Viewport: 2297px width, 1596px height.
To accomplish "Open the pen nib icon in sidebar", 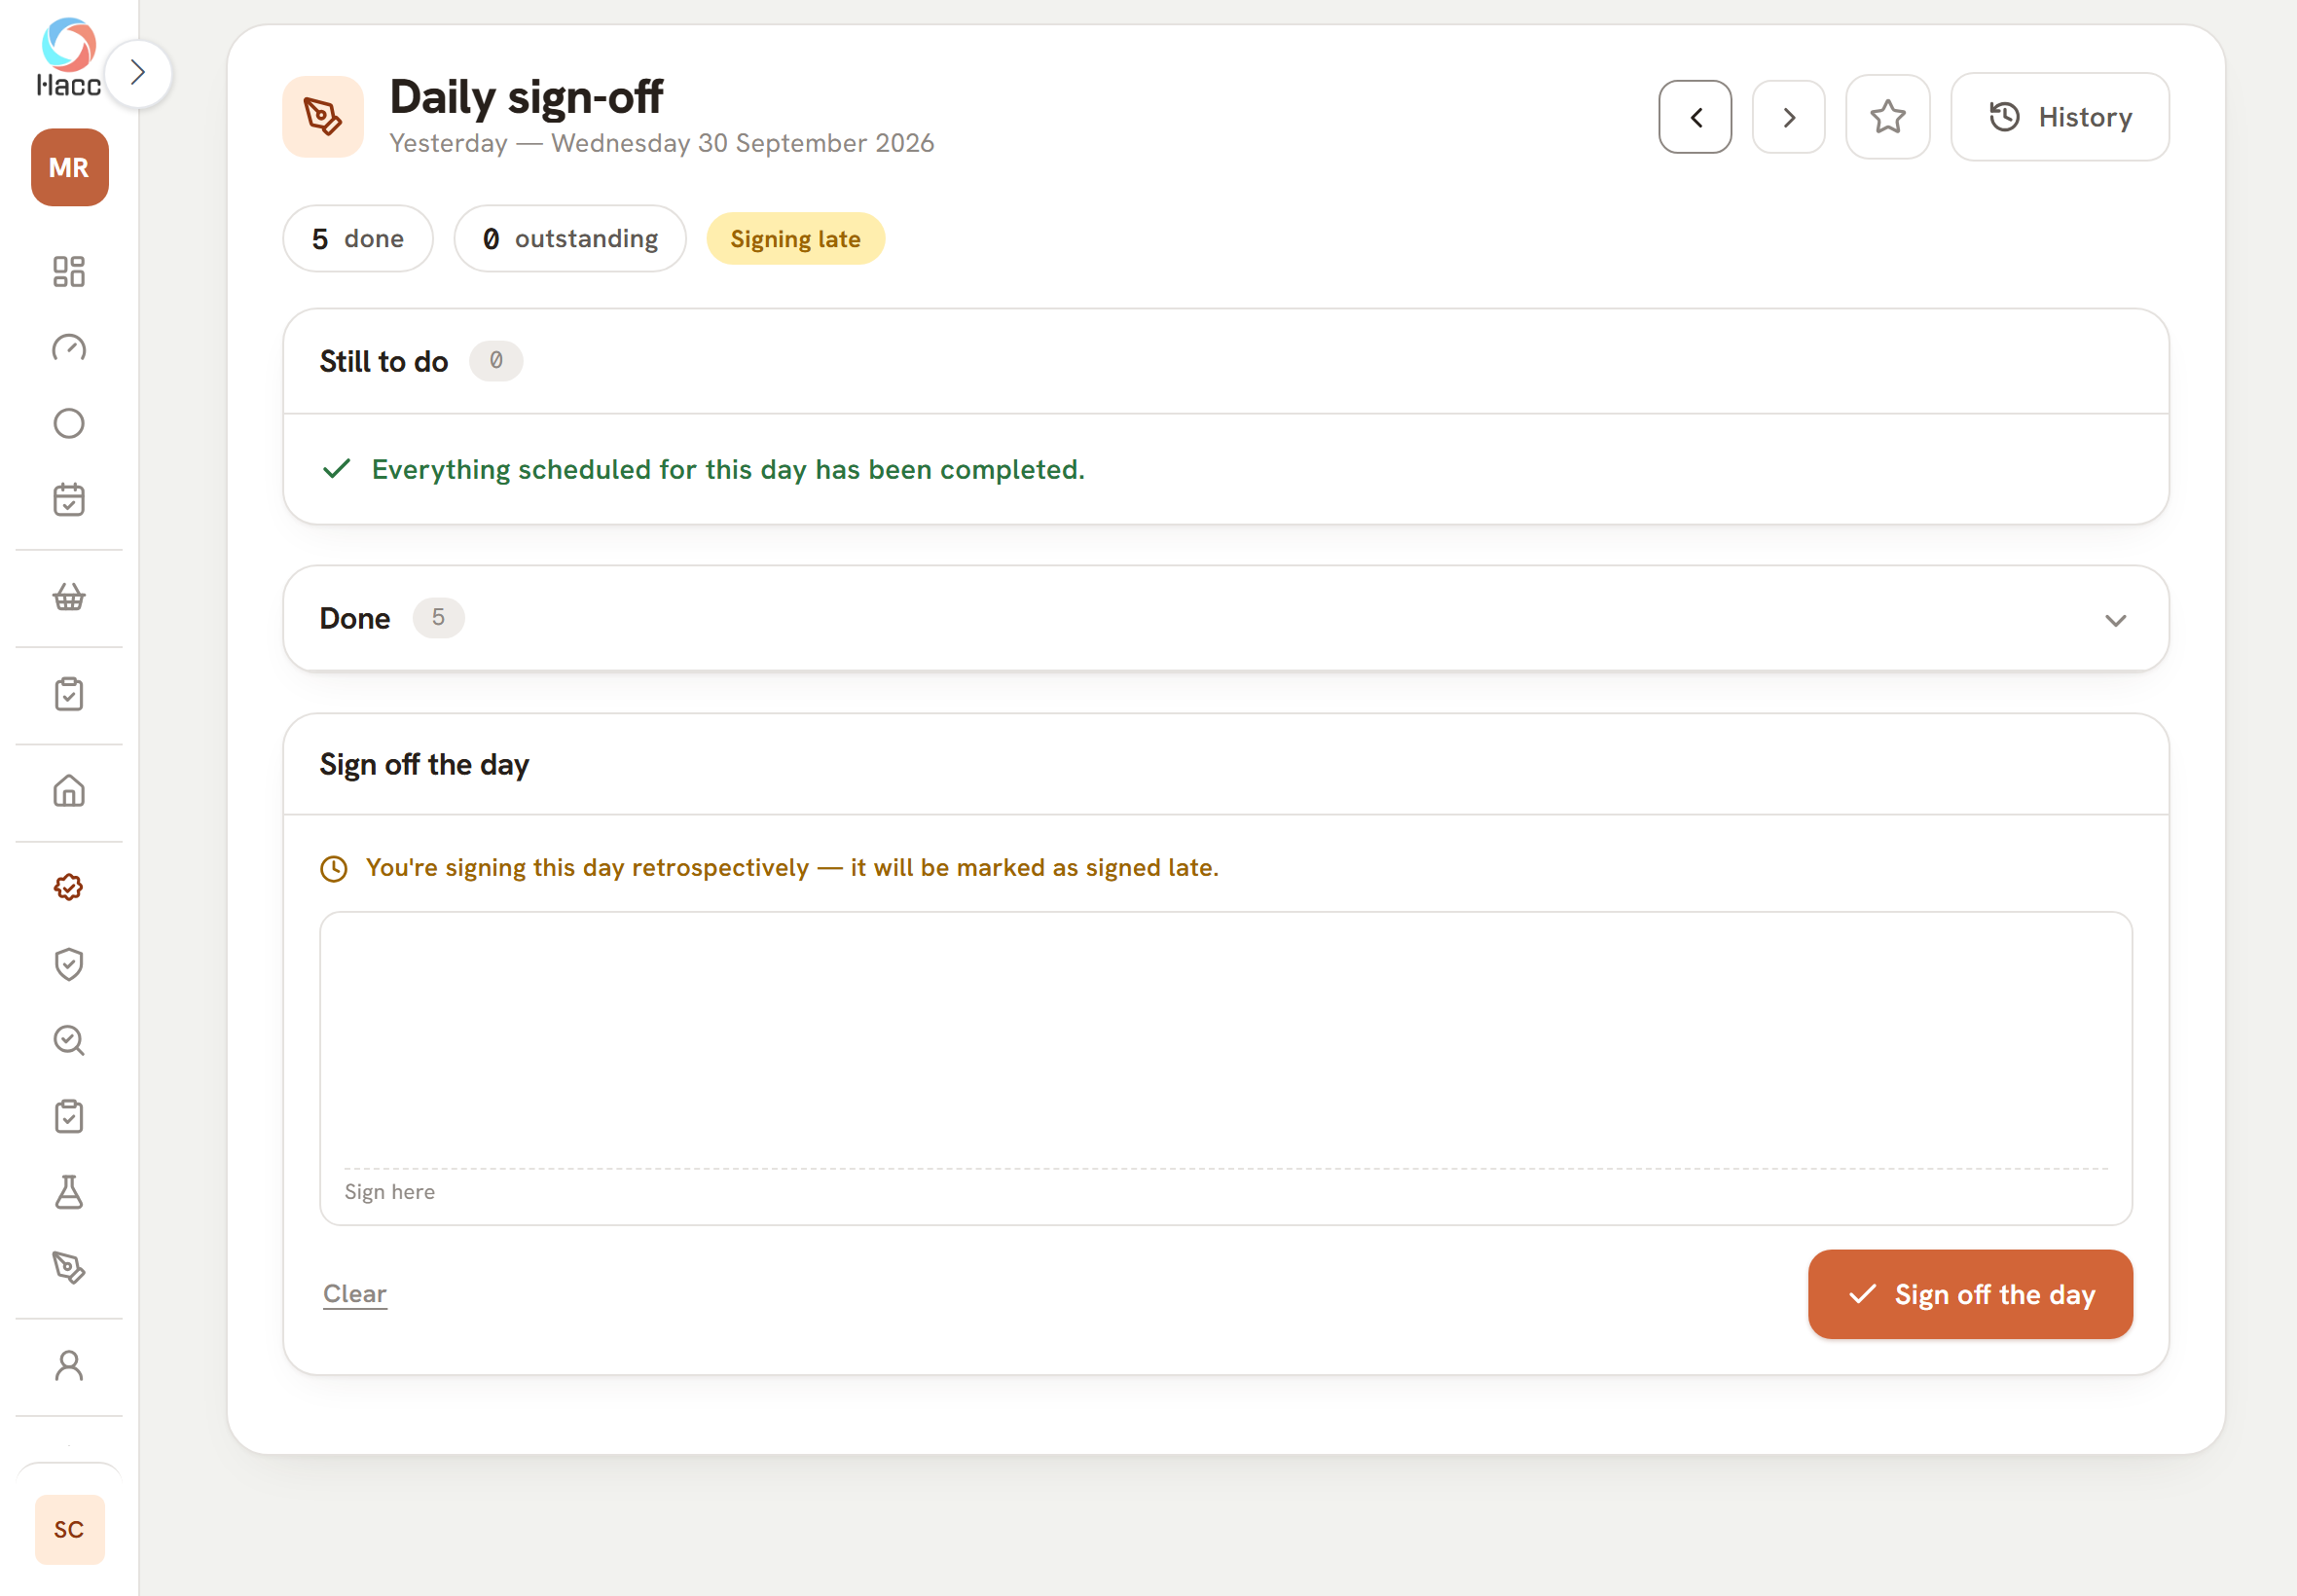I will [x=69, y=1268].
